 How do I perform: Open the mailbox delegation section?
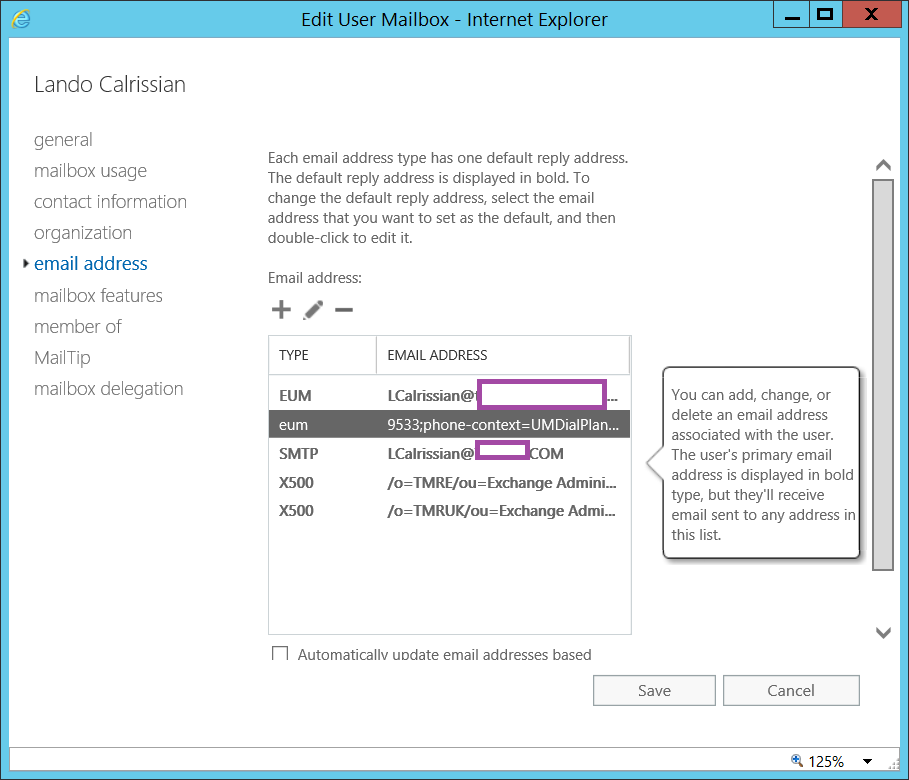coord(108,389)
